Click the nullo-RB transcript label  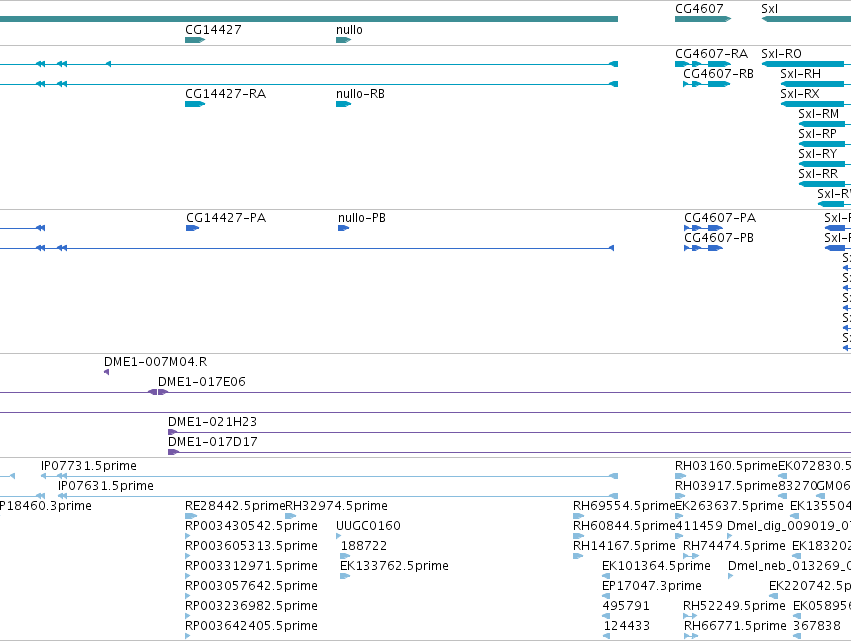pos(360,94)
